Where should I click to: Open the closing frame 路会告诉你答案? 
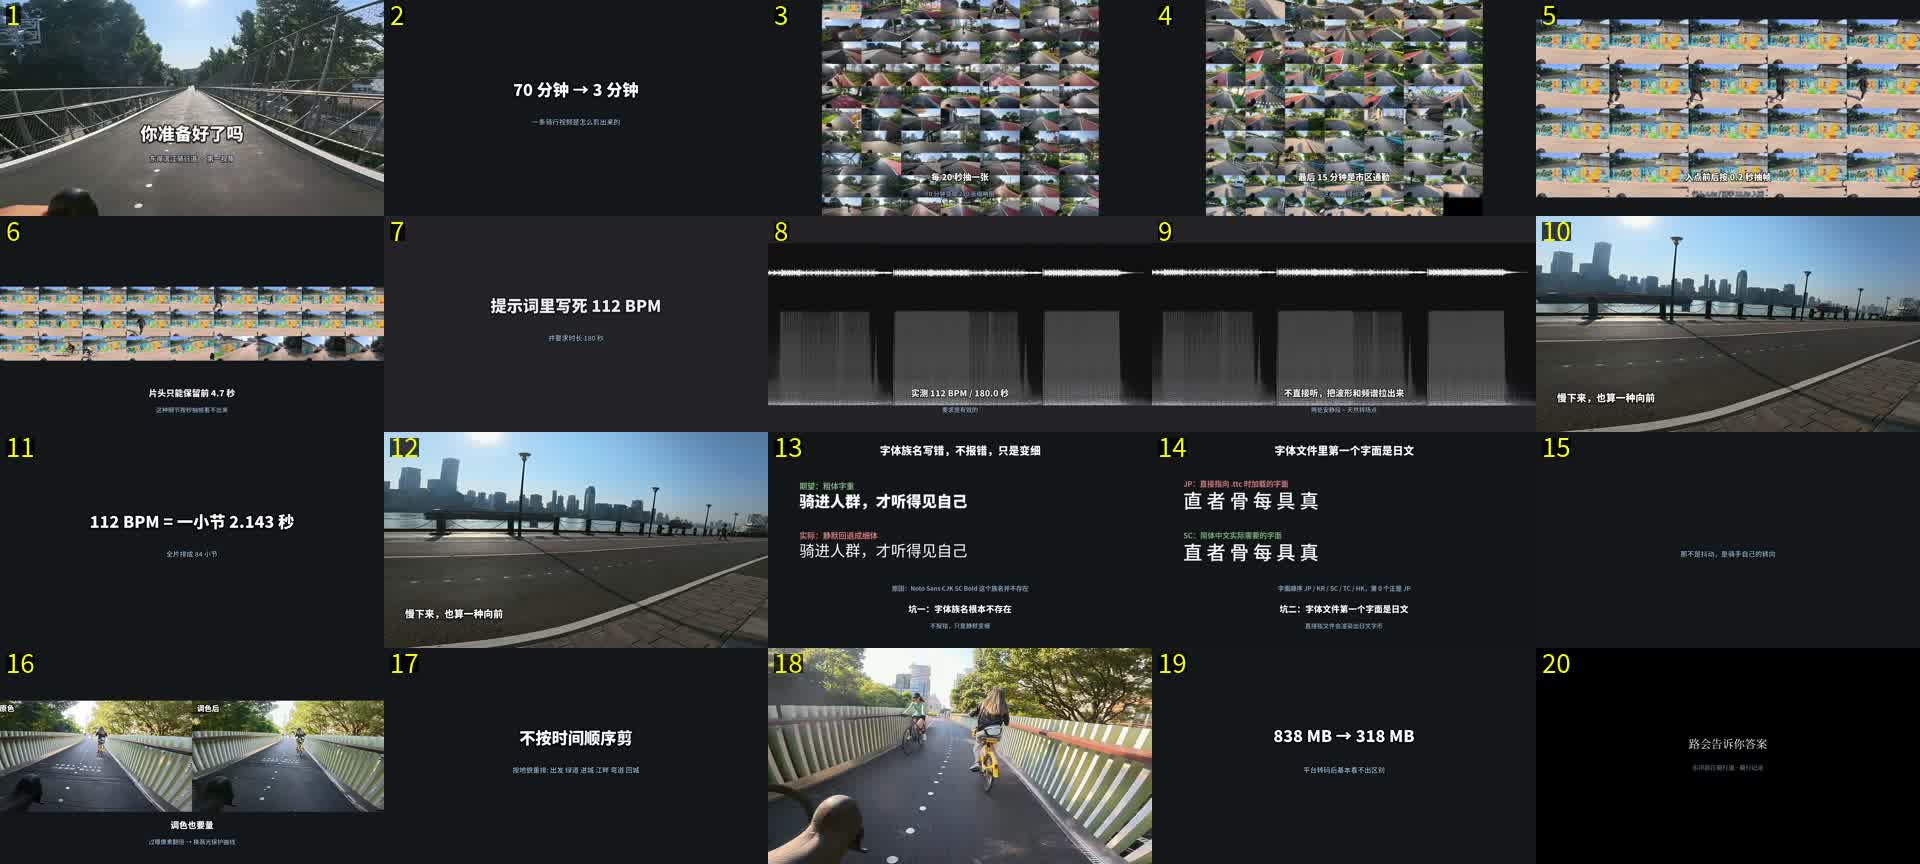click(1728, 756)
